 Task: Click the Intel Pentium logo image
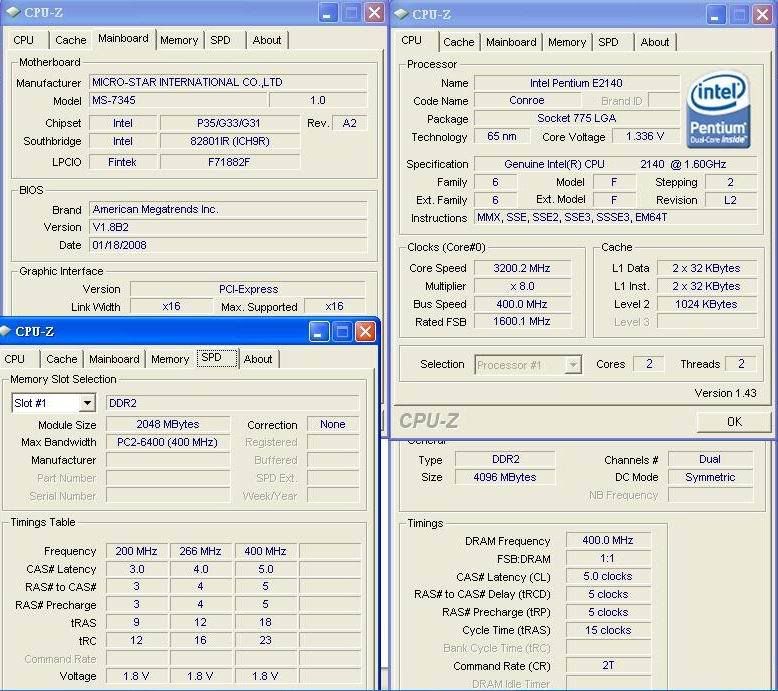click(718, 110)
